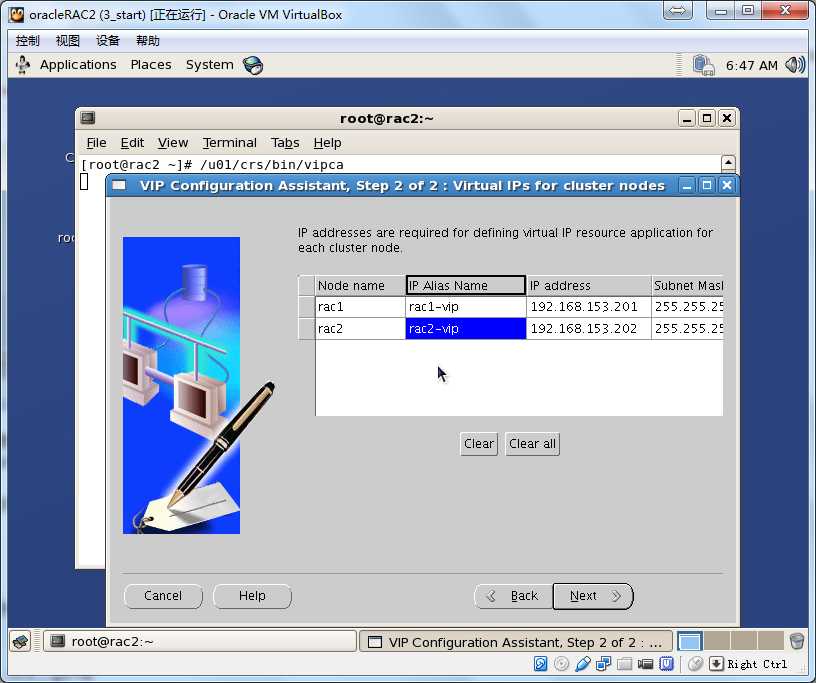816x683 pixels.
Task: Open the VirtualBox 控制 menu
Action: (x=28, y=41)
